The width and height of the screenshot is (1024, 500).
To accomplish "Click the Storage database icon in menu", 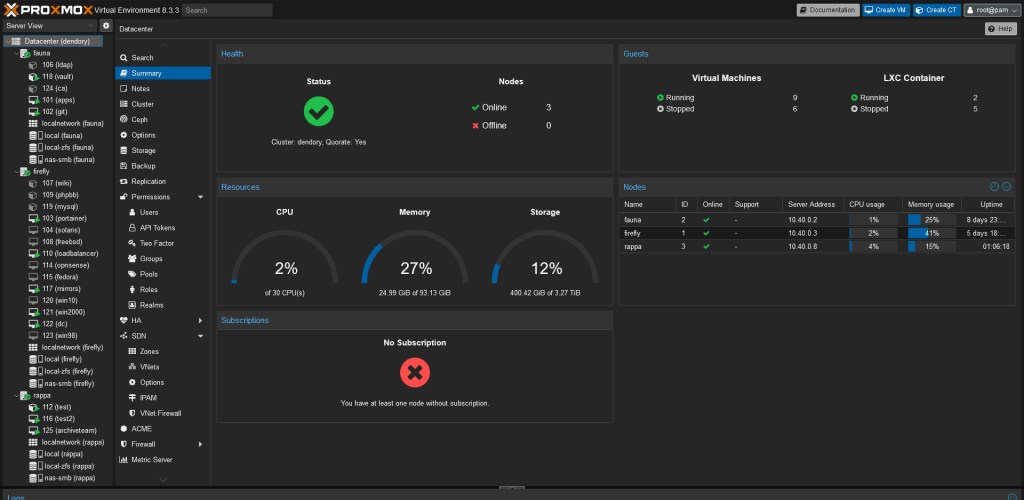I will pyautogui.click(x=124, y=150).
